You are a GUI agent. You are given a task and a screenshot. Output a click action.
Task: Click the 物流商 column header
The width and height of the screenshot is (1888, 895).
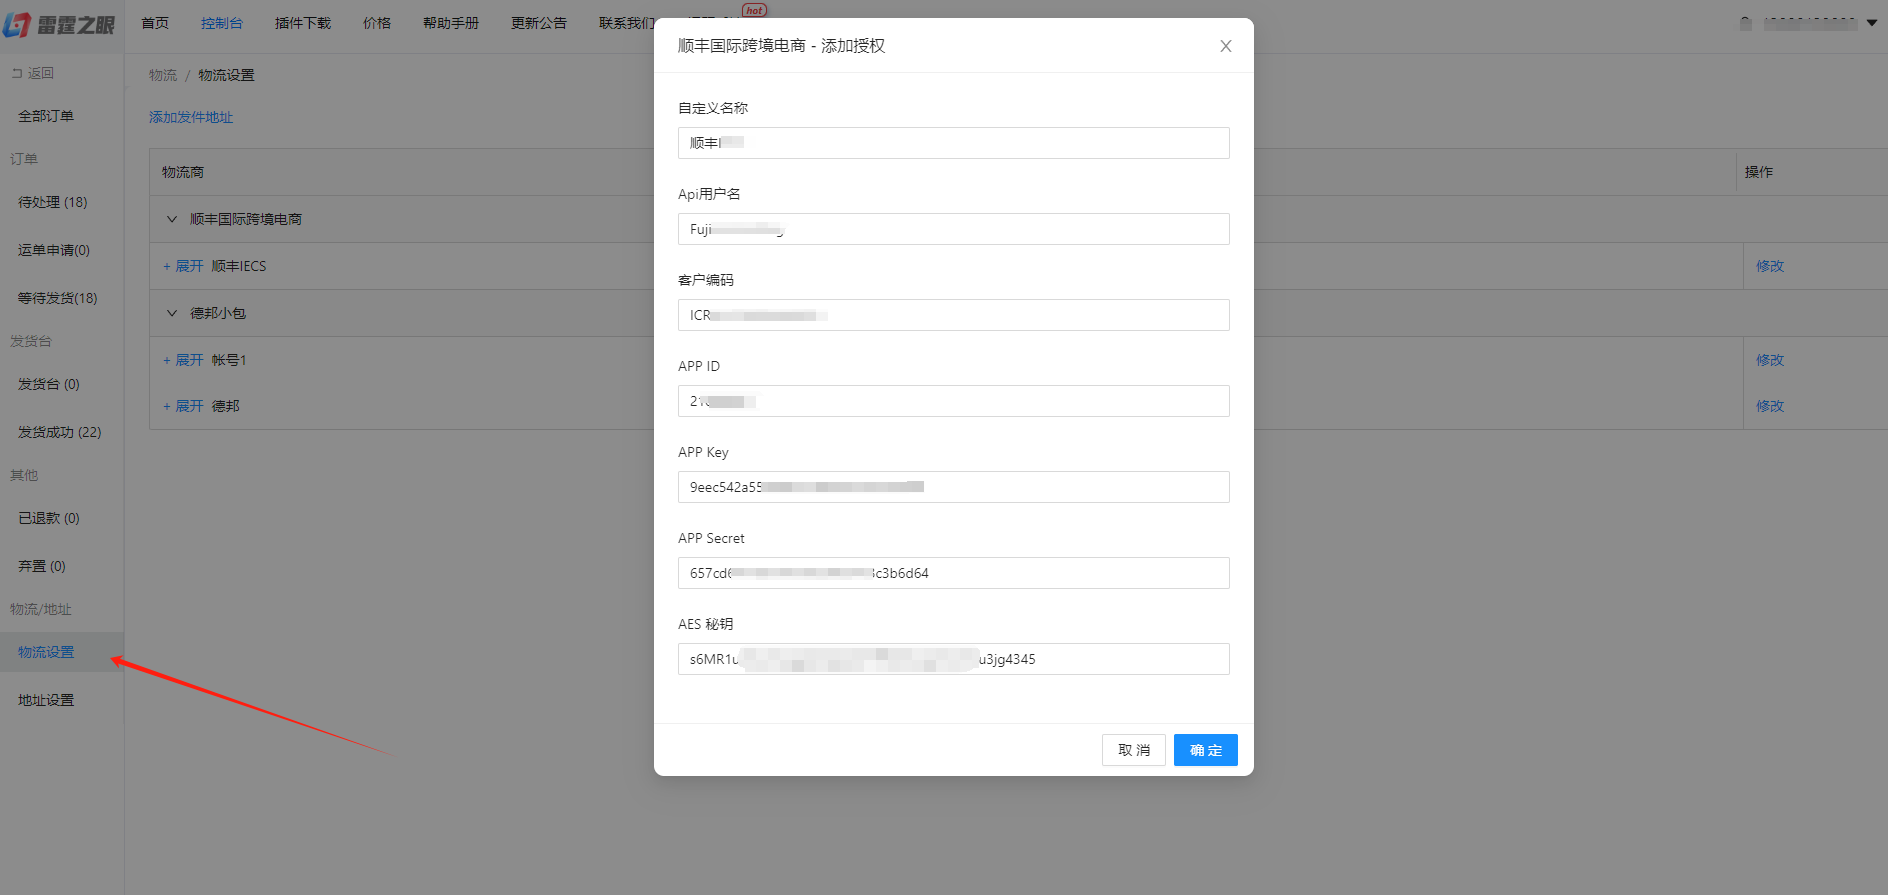[183, 172]
